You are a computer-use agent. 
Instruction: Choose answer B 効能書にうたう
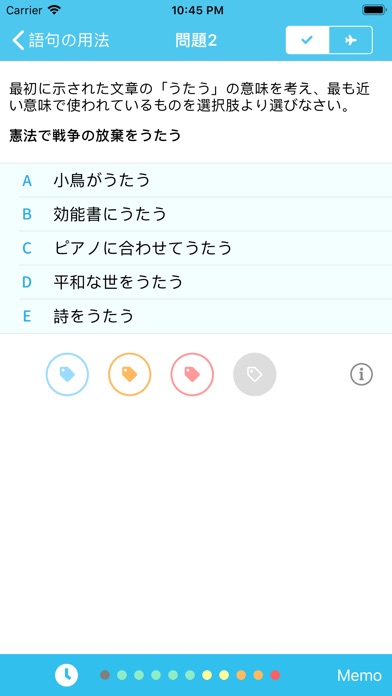pyautogui.click(x=196, y=214)
